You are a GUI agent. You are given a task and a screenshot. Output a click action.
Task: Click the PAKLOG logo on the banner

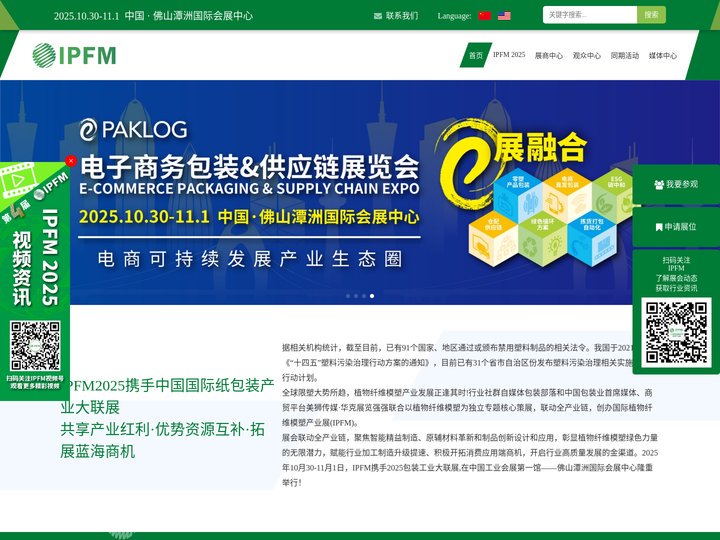(x=133, y=129)
